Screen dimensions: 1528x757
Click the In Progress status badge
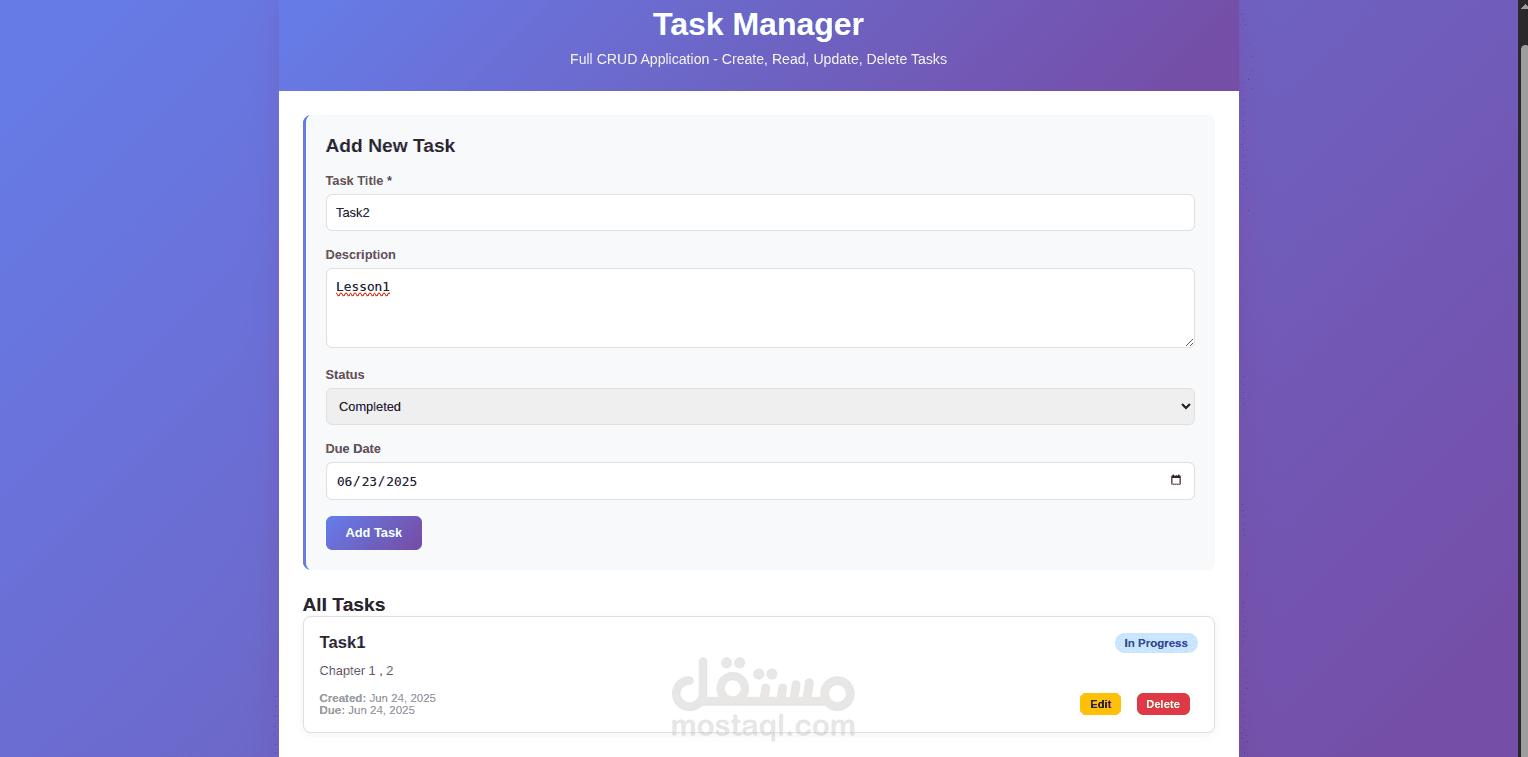1156,643
